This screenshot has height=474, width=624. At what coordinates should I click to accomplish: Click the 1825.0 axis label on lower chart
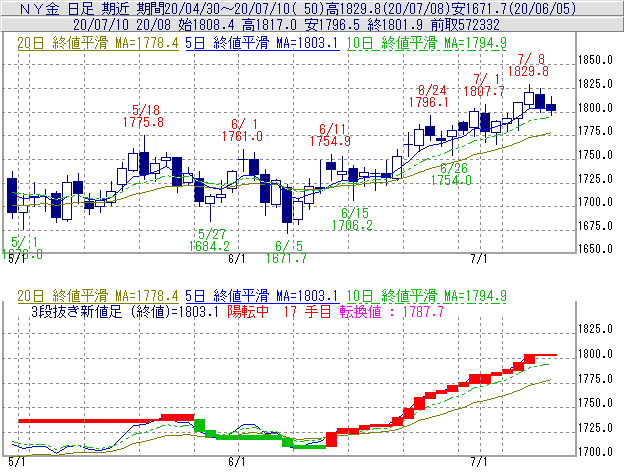click(595, 329)
